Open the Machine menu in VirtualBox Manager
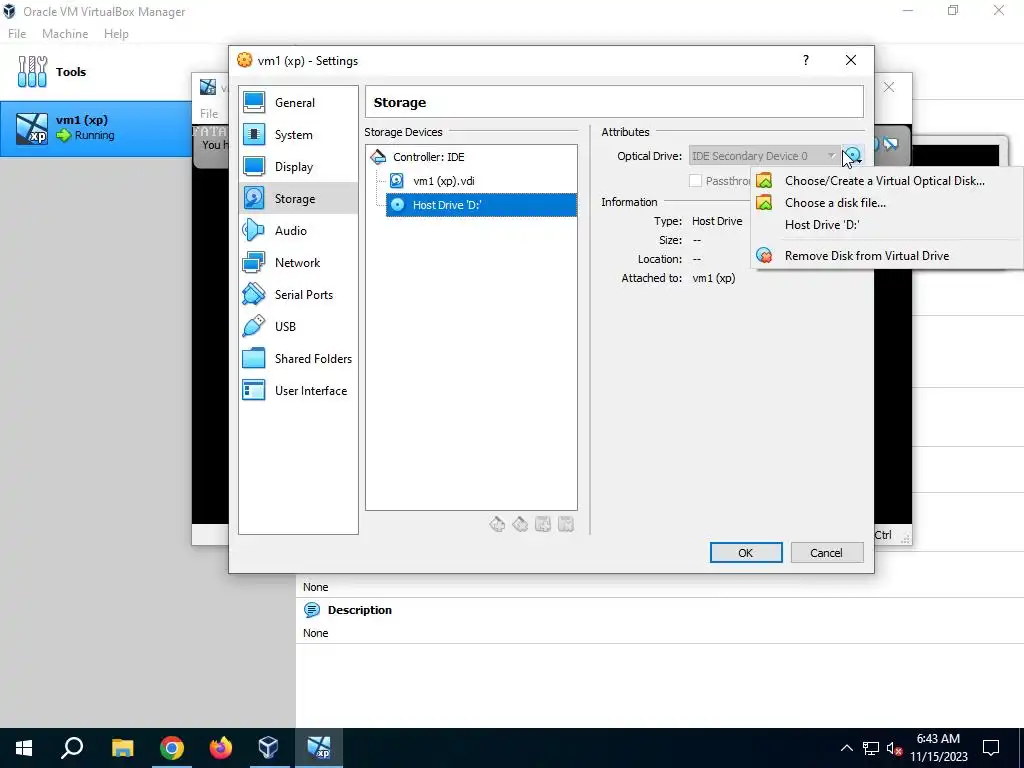 pyautogui.click(x=65, y=34)
